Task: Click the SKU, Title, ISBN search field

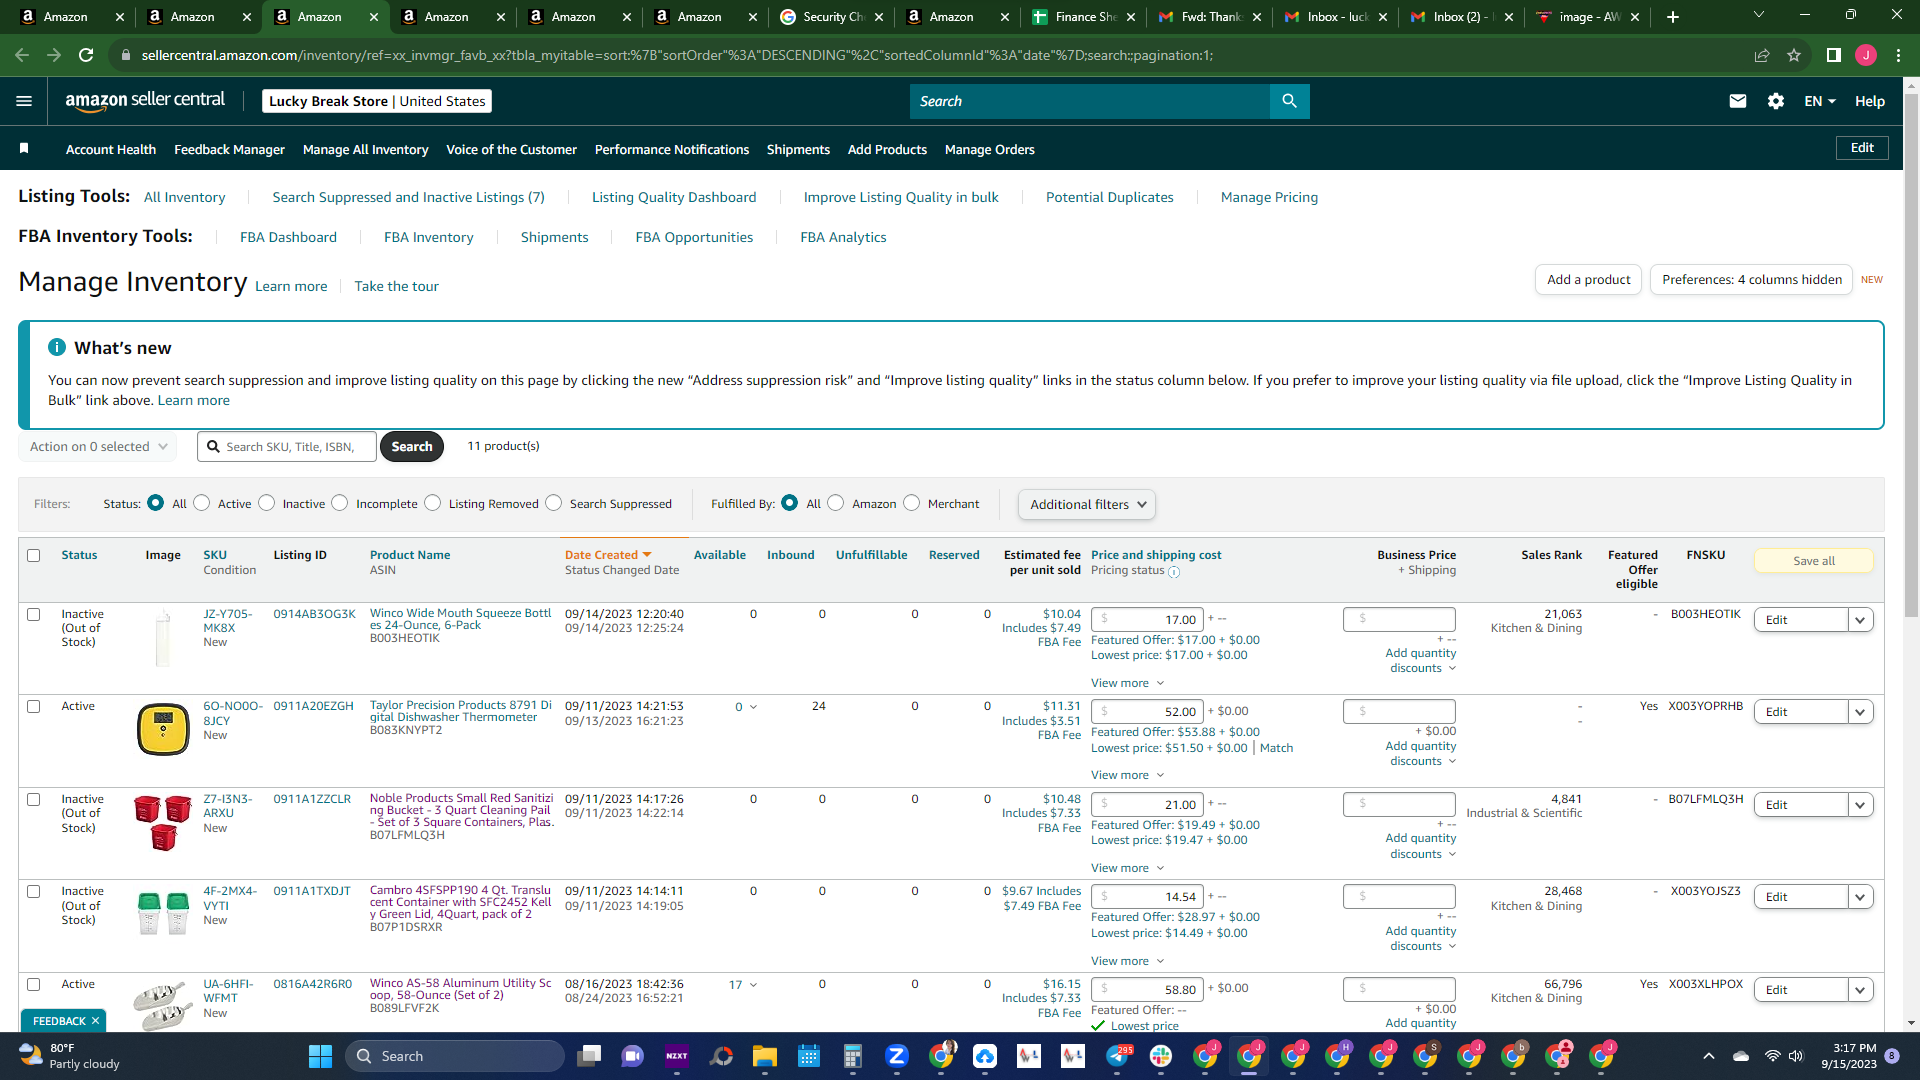Action: (x=287, y=447)
